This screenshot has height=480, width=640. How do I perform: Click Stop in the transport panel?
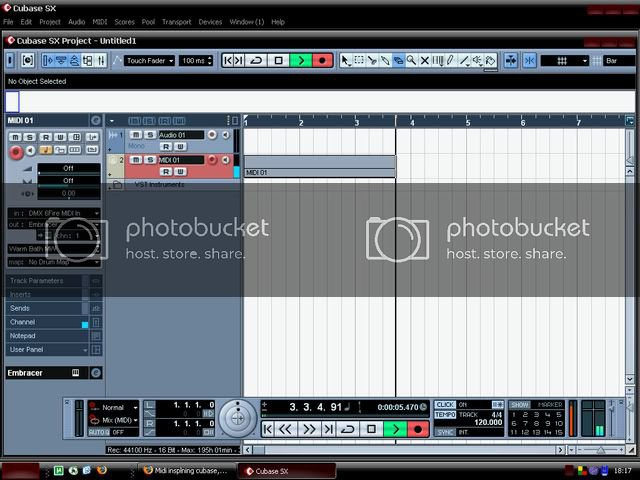[x=371, y=429]
